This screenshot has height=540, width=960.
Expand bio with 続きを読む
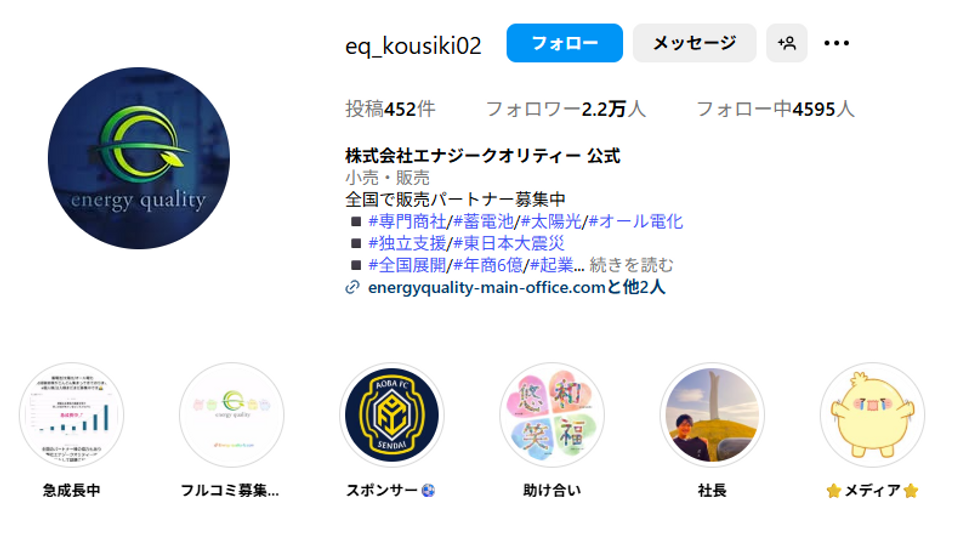tap(631, 265)
